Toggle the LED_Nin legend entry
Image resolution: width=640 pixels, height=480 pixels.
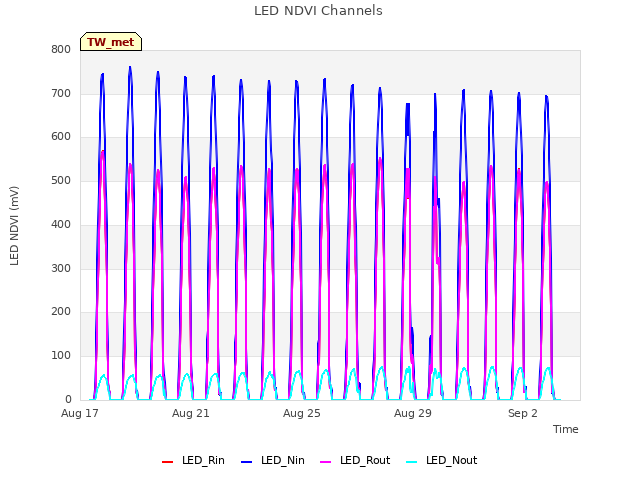[x=273, y=461]
